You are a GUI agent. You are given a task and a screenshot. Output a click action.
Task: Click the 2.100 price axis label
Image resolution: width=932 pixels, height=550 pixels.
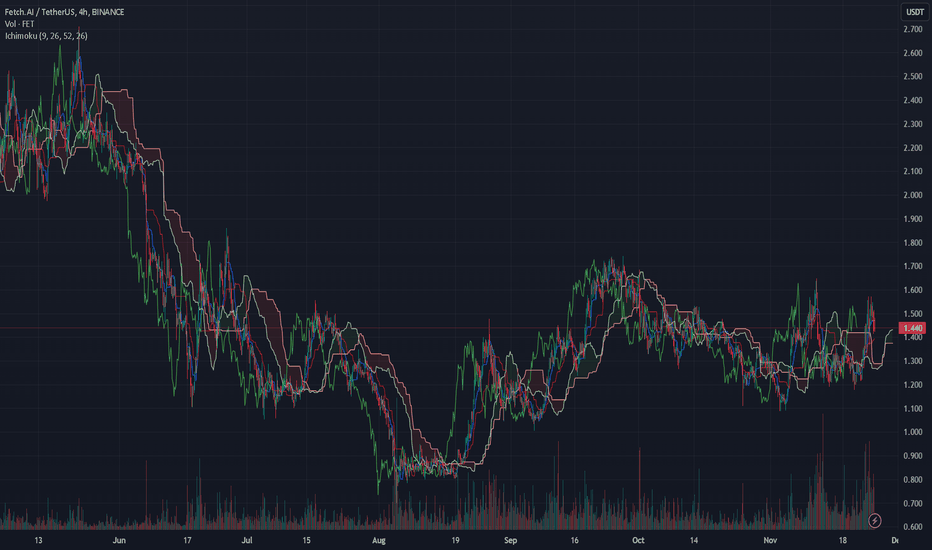coord(913,171)
